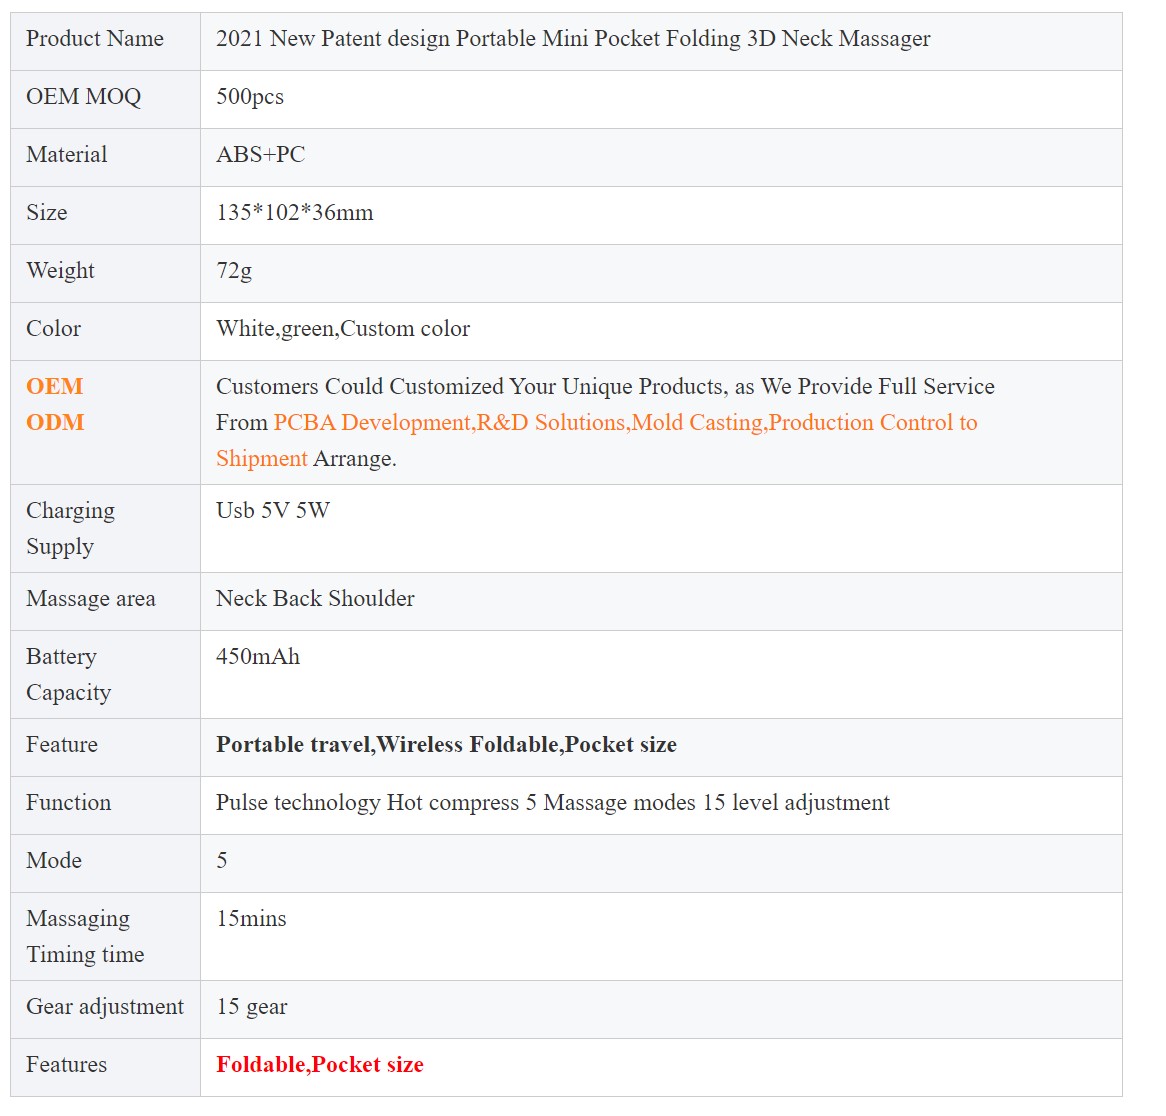Click the orange OEM label
The image size is (1166, 1116).
tap(54, 387)
